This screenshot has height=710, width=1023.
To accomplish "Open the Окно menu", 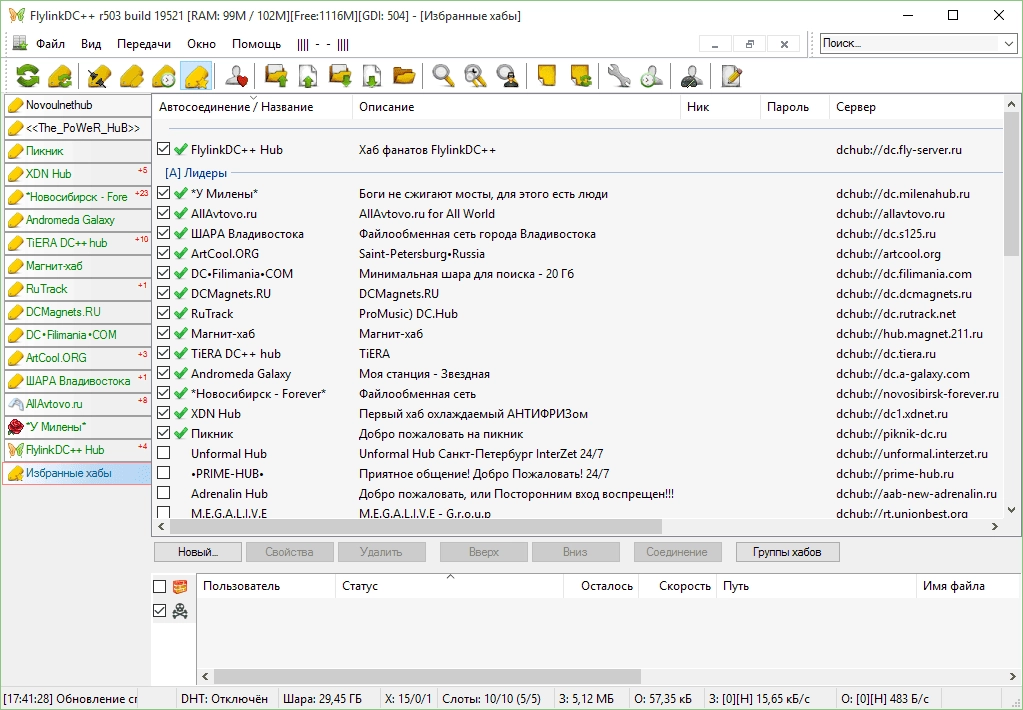I will click(201, 44).
